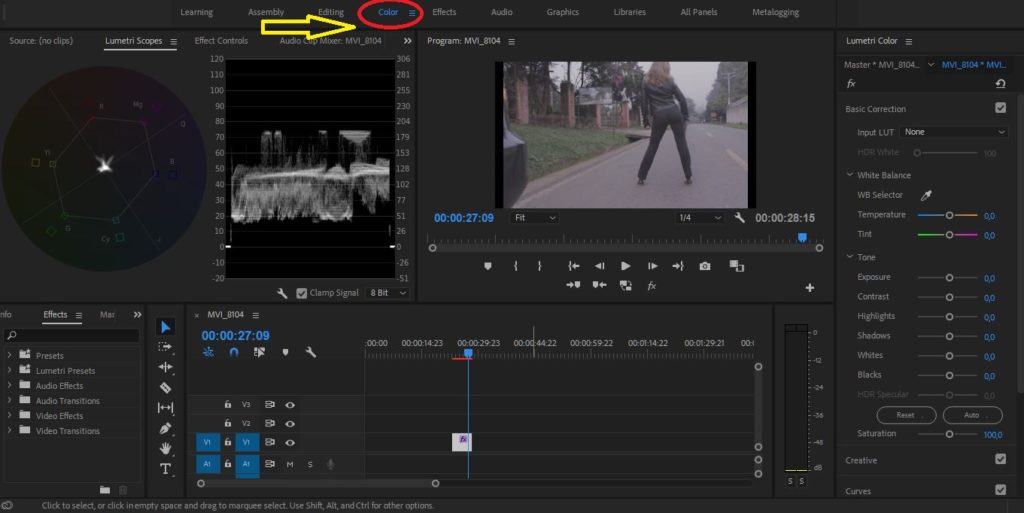Toggle V3 track lock
The height and width of the screenshot is (513, 1024).
pyautogui.click(x=227, y=405)
